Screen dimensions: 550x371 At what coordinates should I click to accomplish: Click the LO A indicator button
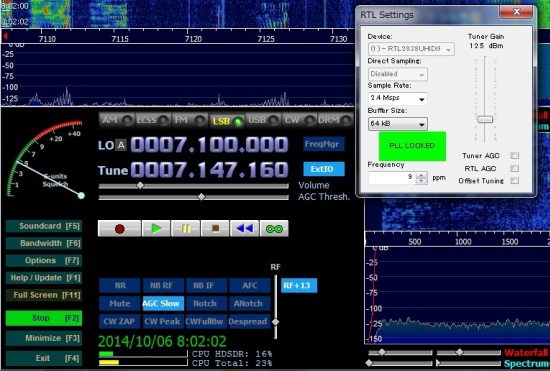pyautogui.click(x=121, y=145)
